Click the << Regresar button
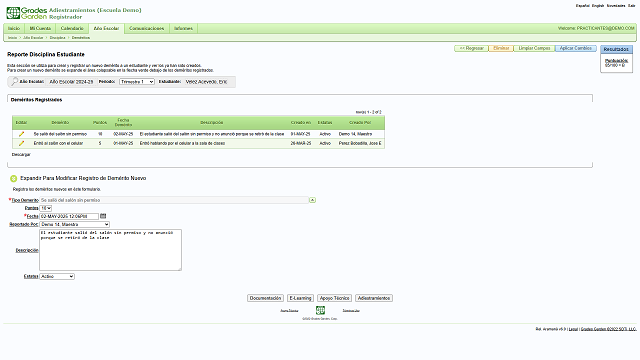Viewport: 640px width, 360px height. 471,48
